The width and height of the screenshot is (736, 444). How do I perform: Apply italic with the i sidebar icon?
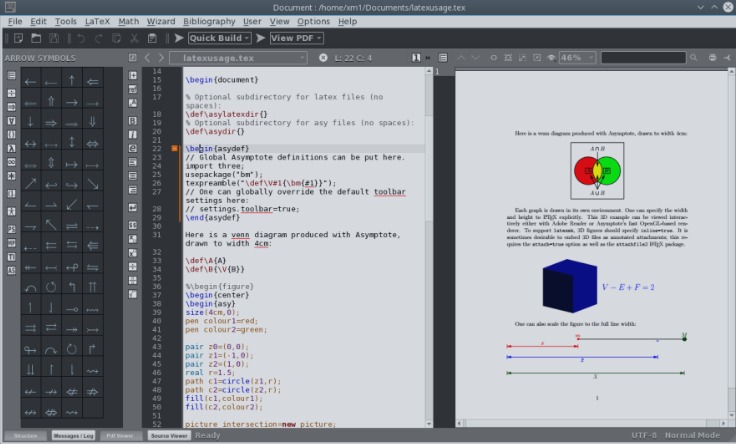coord(133,134)
